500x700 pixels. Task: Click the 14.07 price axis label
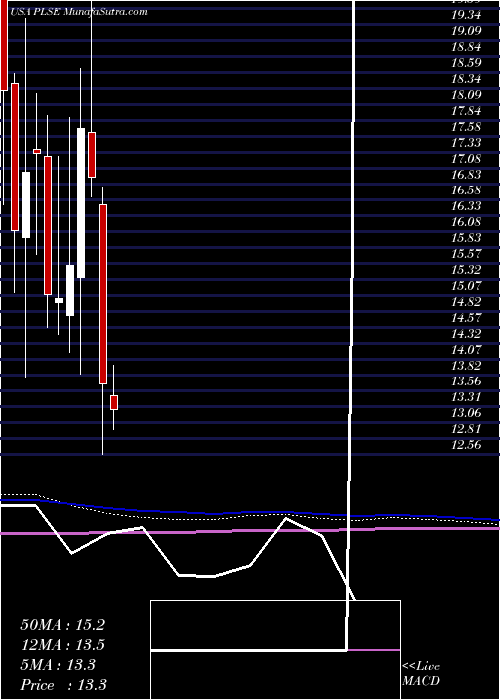(466, 350)
